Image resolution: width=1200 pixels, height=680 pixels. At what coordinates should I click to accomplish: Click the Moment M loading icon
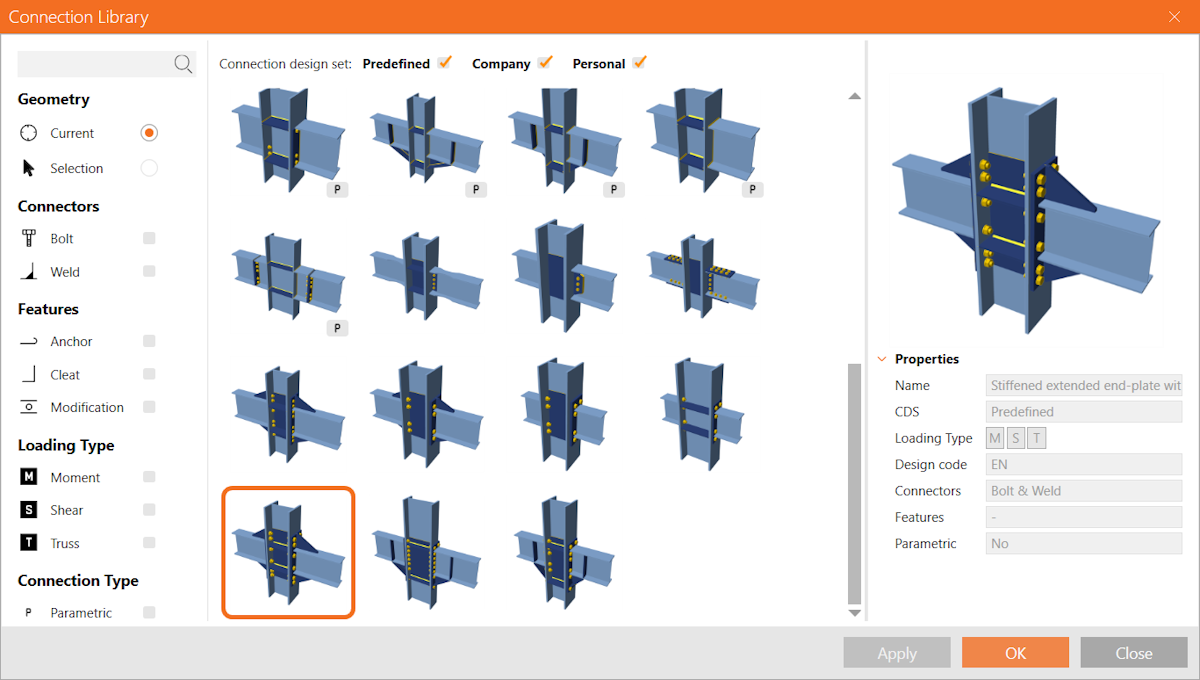[x=29, y=477]
